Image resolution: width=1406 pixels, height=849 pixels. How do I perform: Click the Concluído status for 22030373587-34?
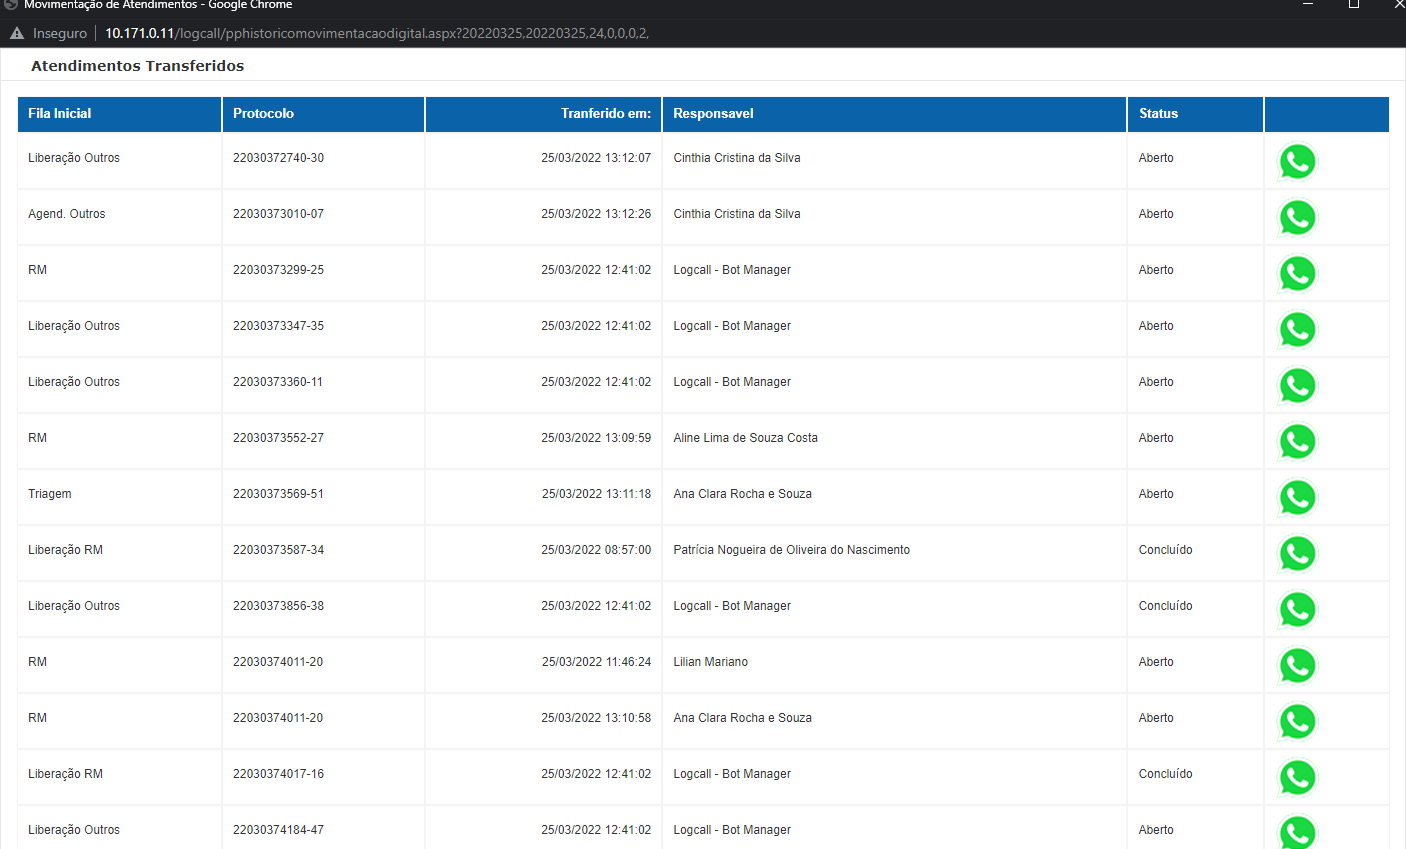(1165, 550)
